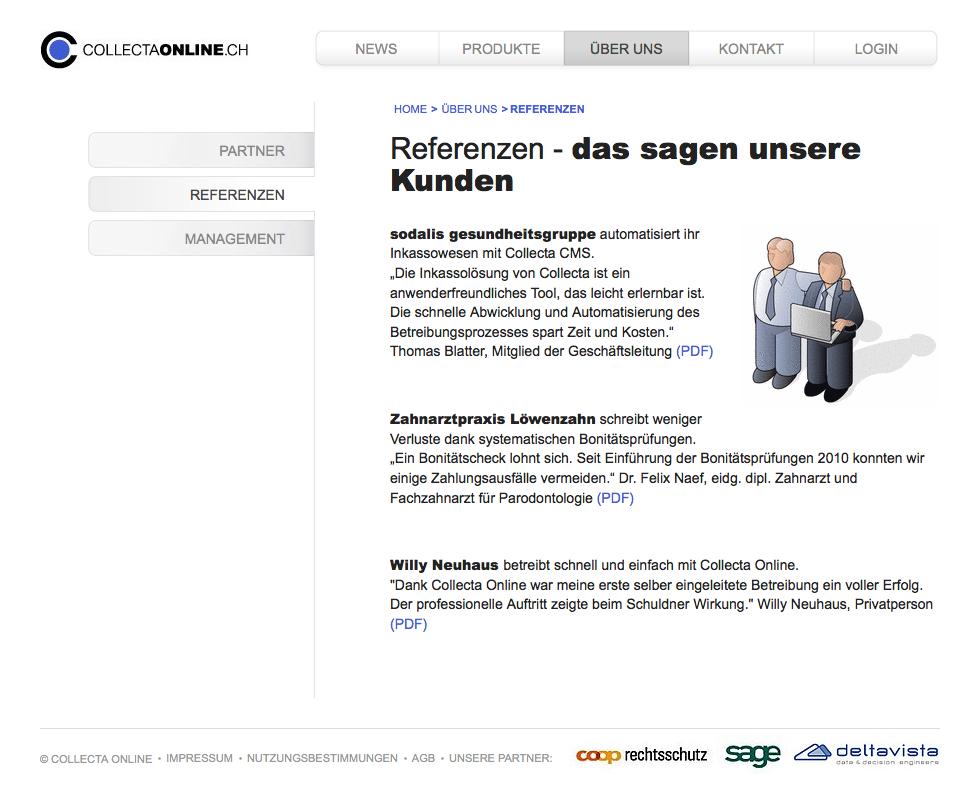The height and width of the screenshot is (800, 980).
Task: Open the LOGIN tab
Action: coord(876,49)
